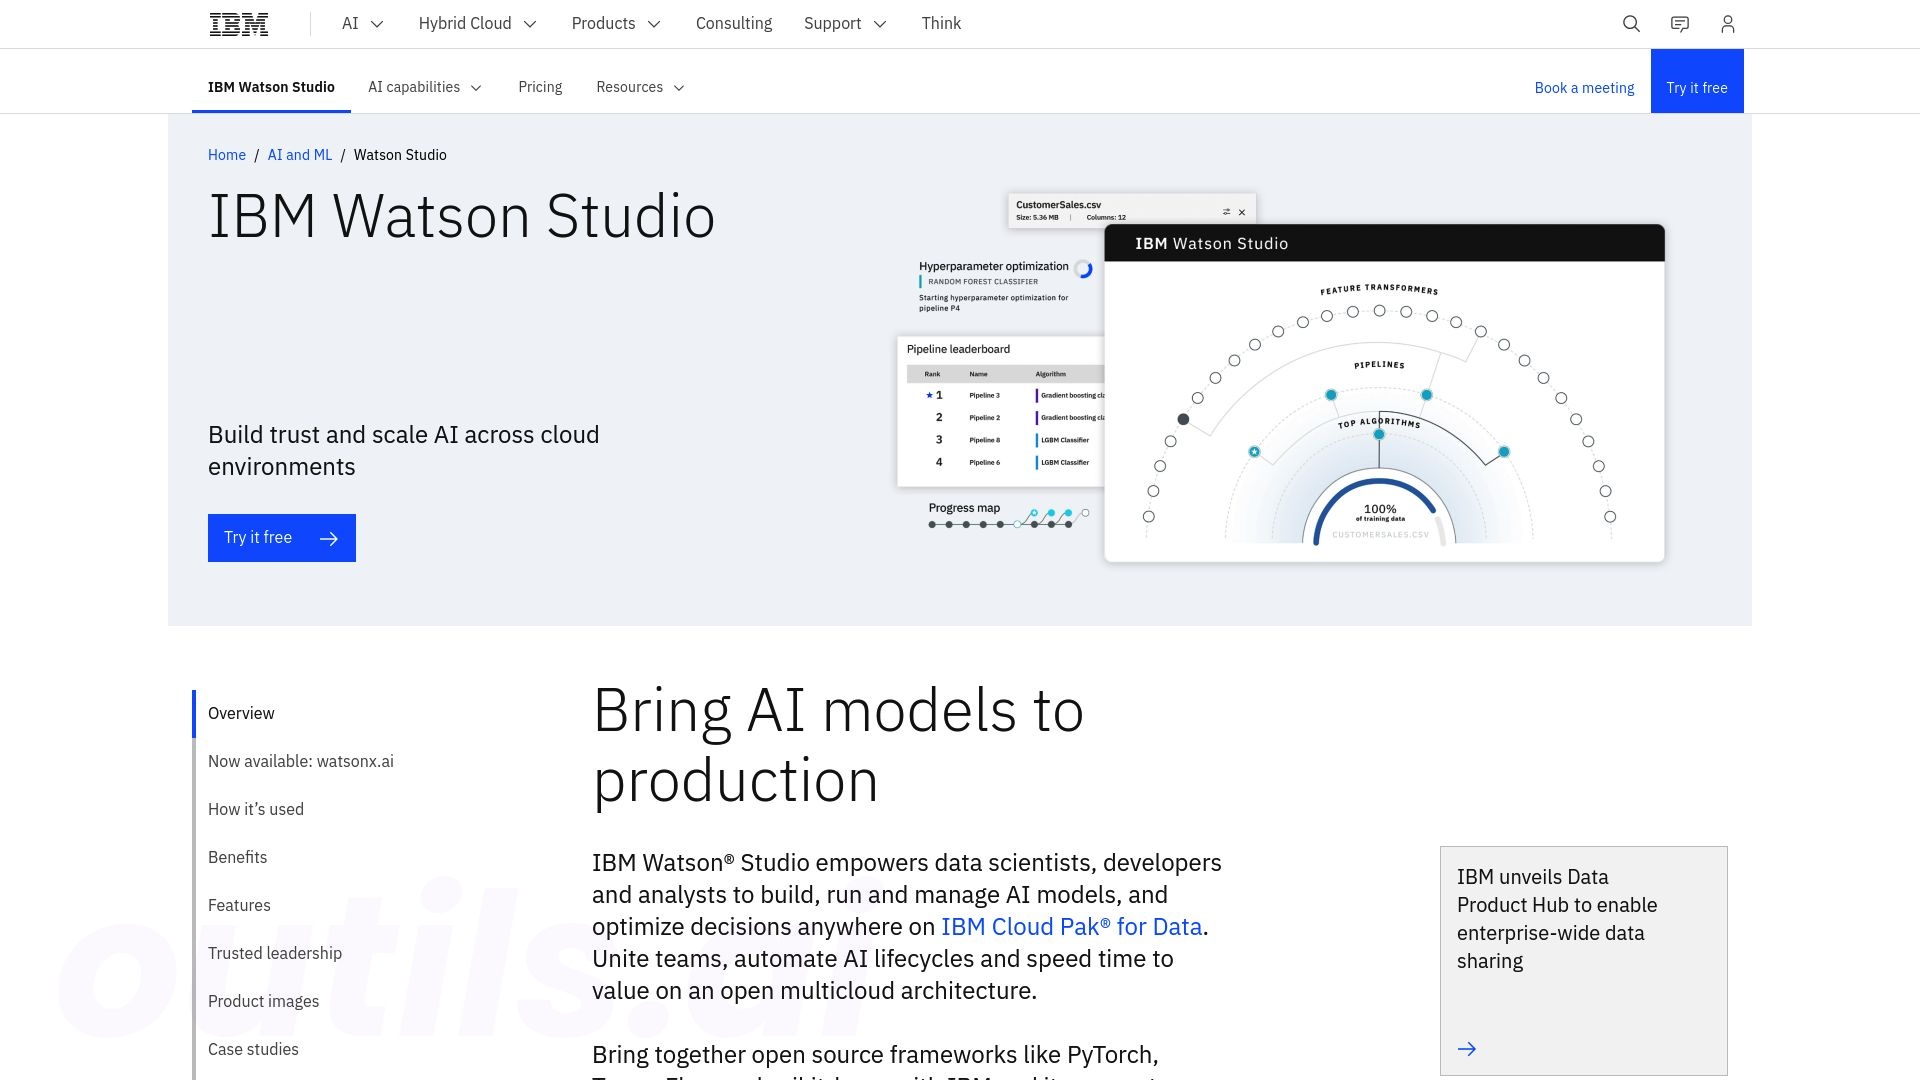Expand the Resources section dropdown

(x=642, y=87)
